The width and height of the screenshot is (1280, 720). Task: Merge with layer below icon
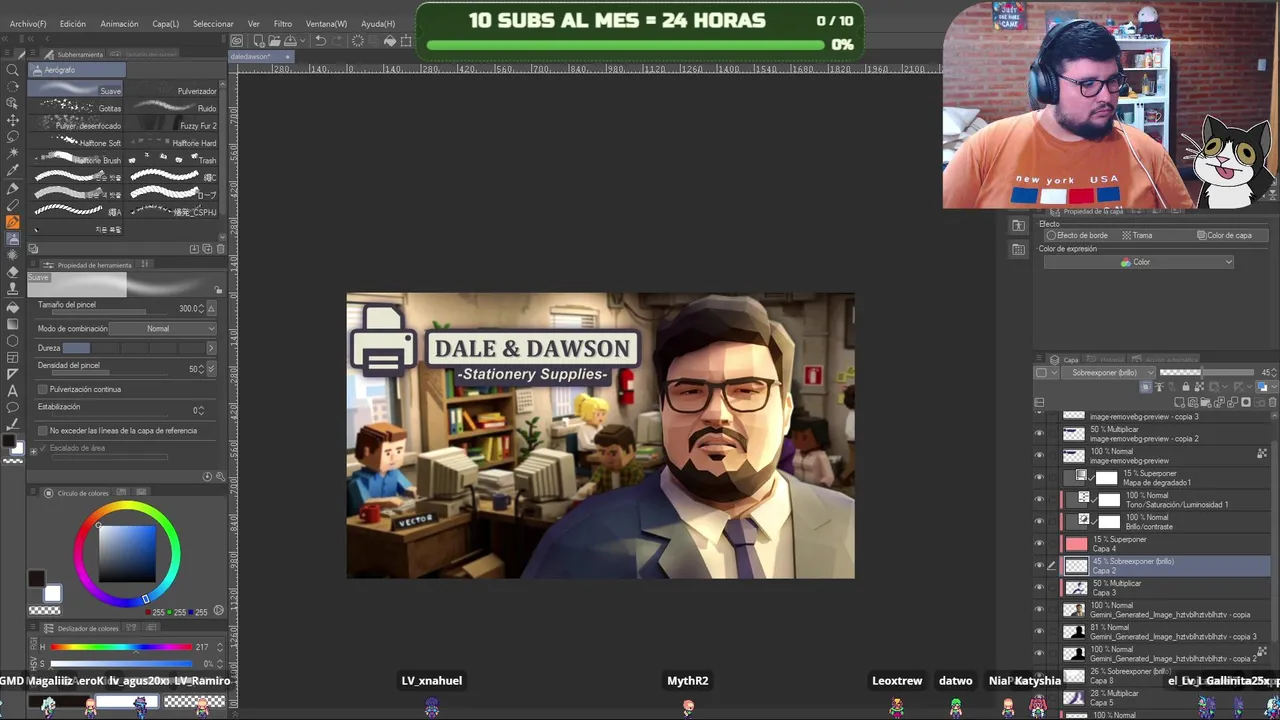1232,402
